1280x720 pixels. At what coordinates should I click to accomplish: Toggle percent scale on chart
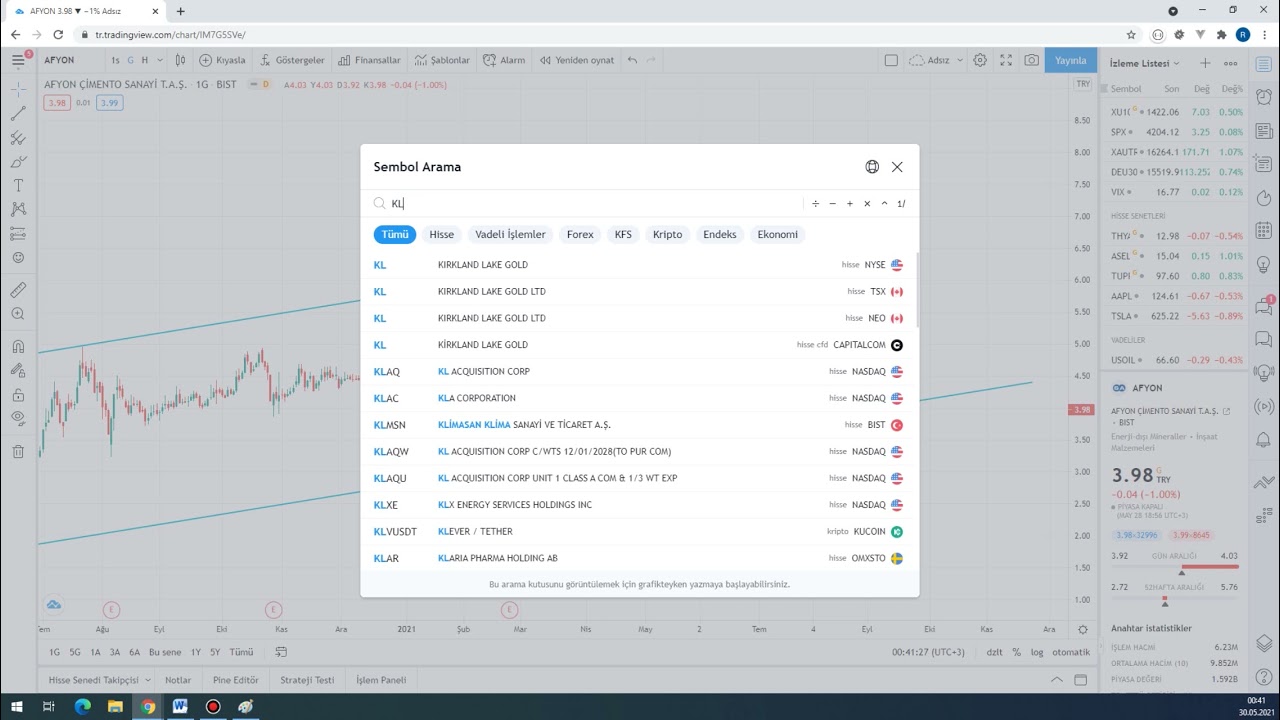pyautogui.click(x=1016, y=652)
